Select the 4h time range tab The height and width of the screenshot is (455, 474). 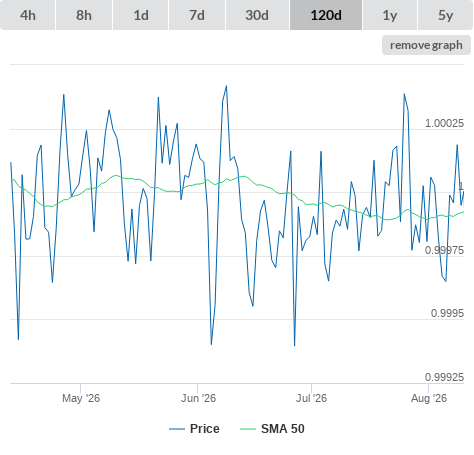pyautogui.click(x=28, y=15)
